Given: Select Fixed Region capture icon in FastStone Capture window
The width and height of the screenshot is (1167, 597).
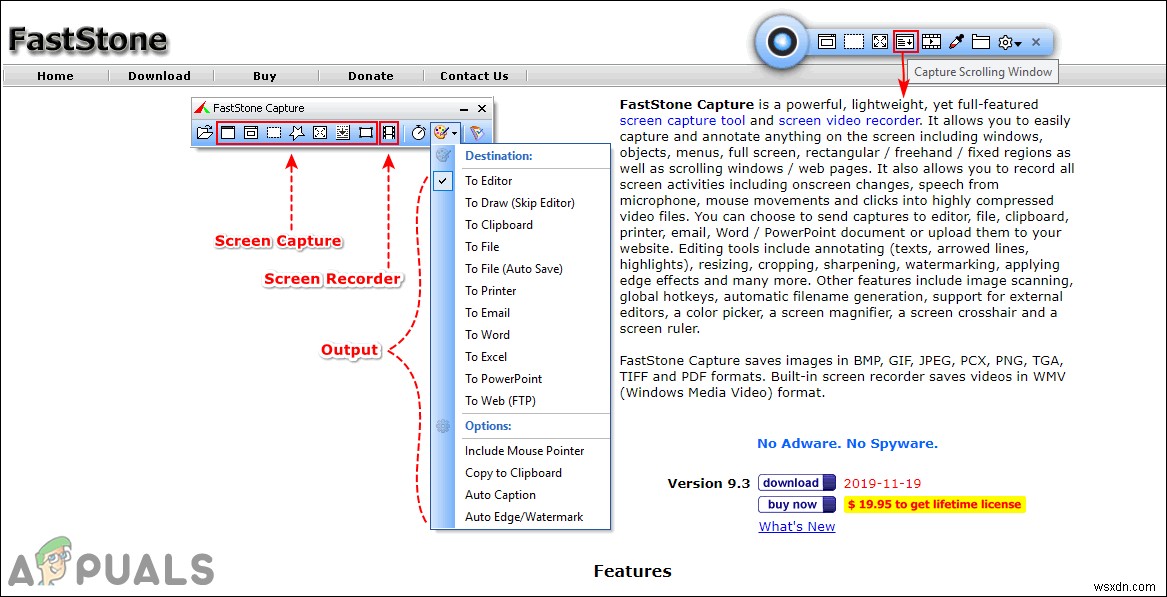Looking at the screenshot, I should [365, 133].
